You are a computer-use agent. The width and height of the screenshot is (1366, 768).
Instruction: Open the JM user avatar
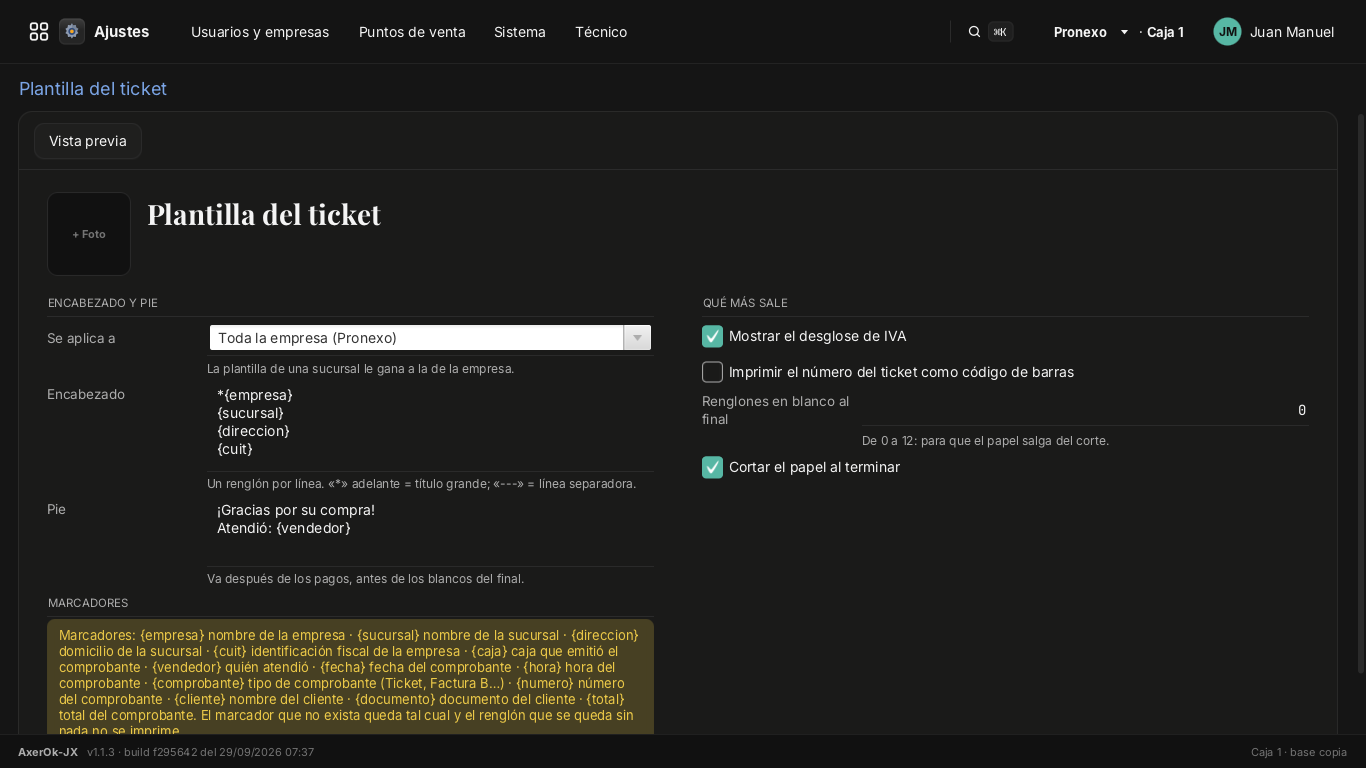click(1227, 32)
